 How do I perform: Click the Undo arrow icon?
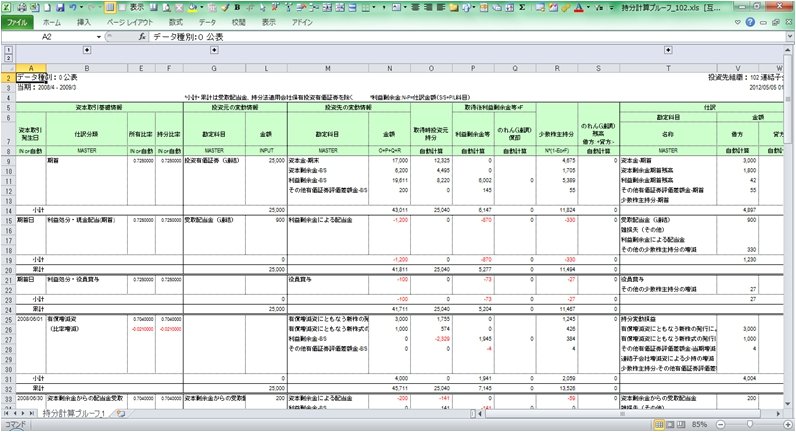coord(73,8)
